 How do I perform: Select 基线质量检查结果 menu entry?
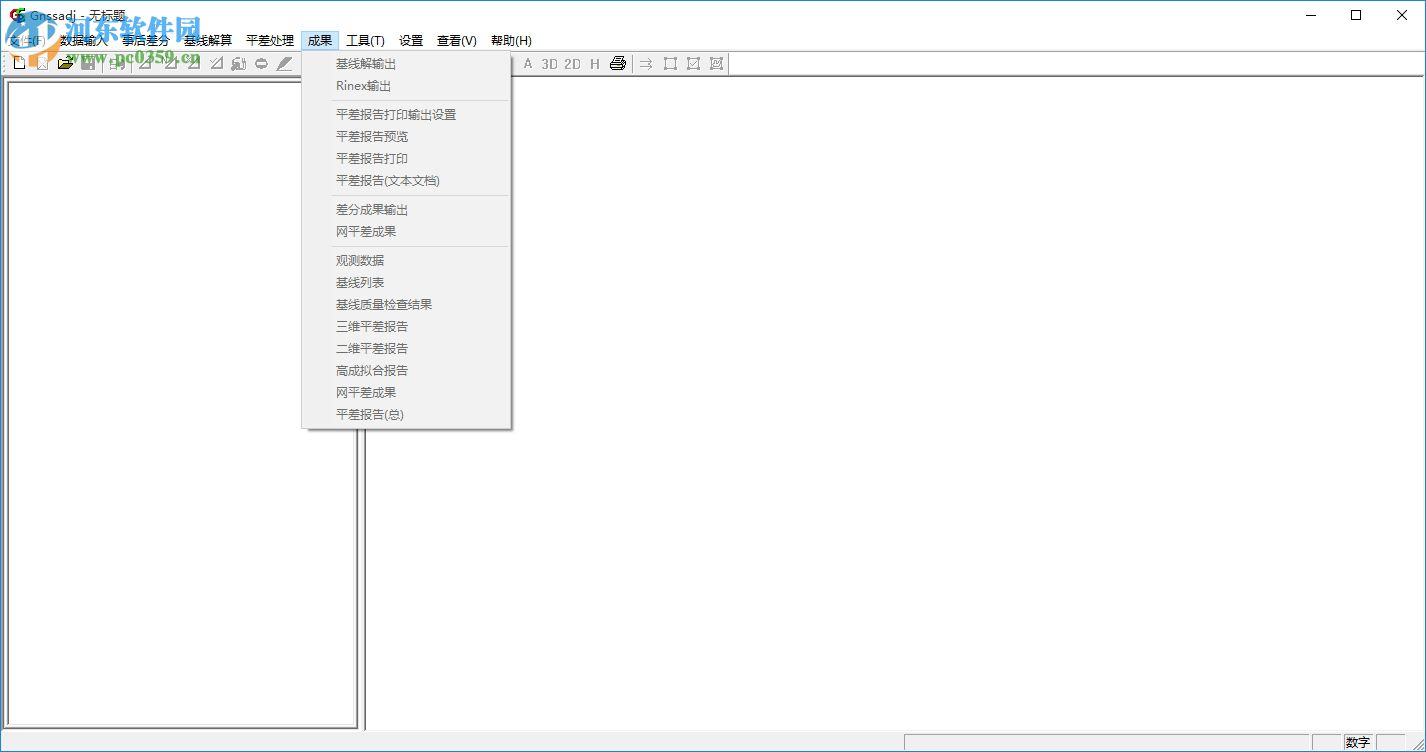point(407,305)
